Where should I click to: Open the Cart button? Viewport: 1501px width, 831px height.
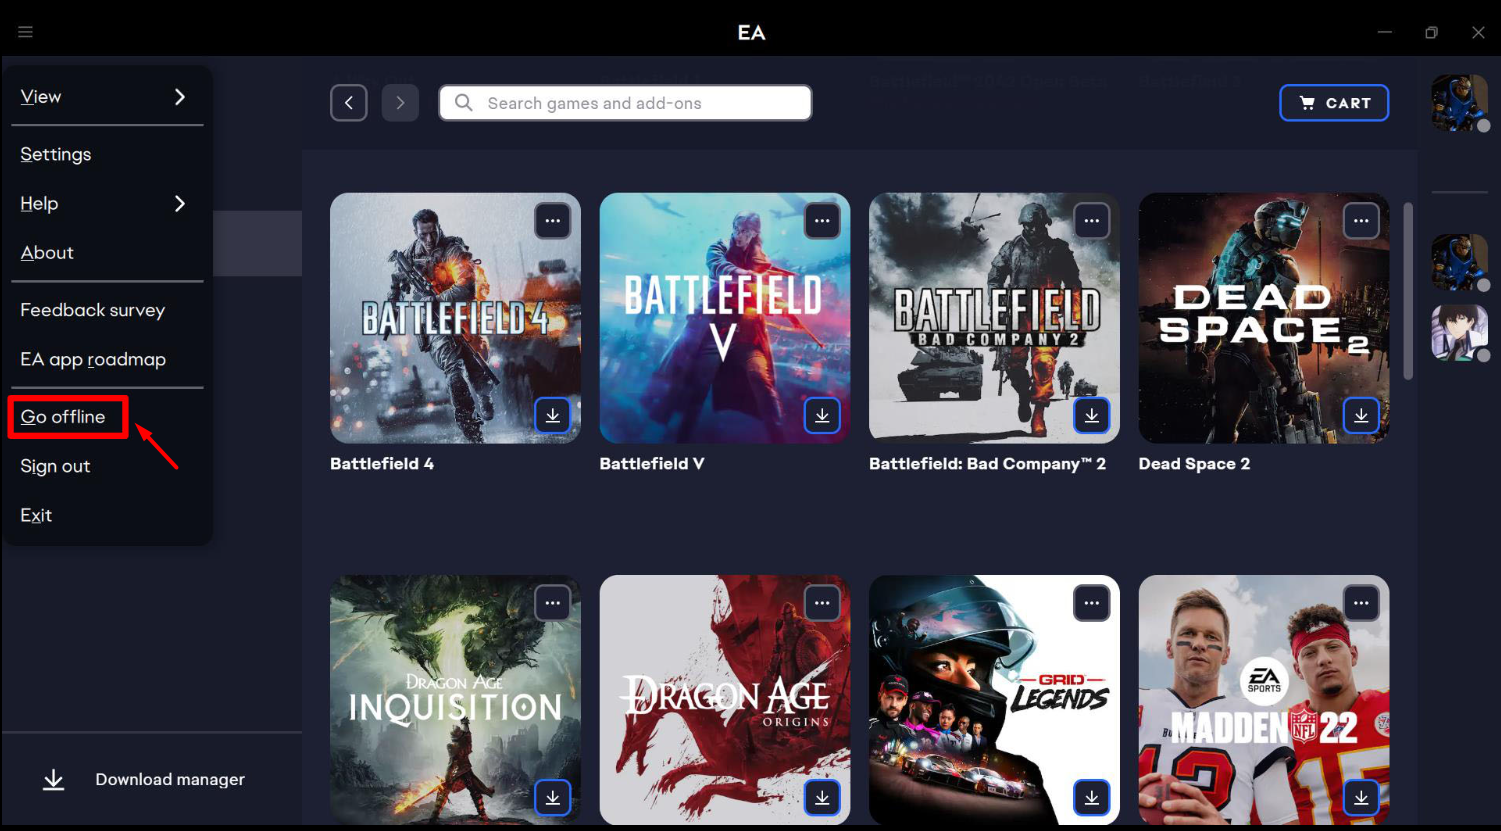(1334, 103)
